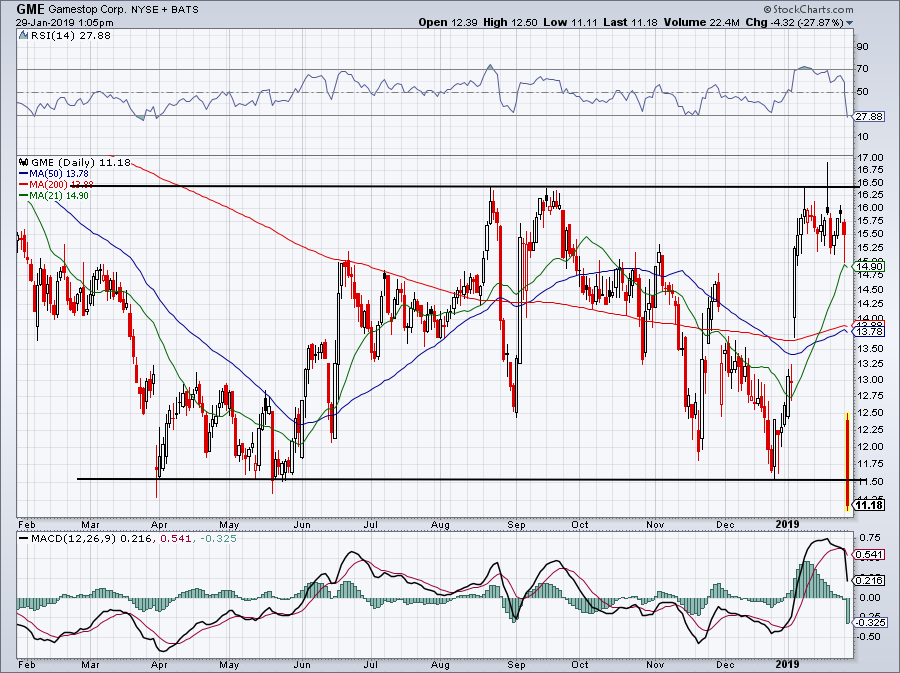Click the 11.50 price axis label
This screenshot has width=900, height=673.
(x=869, y=481)
